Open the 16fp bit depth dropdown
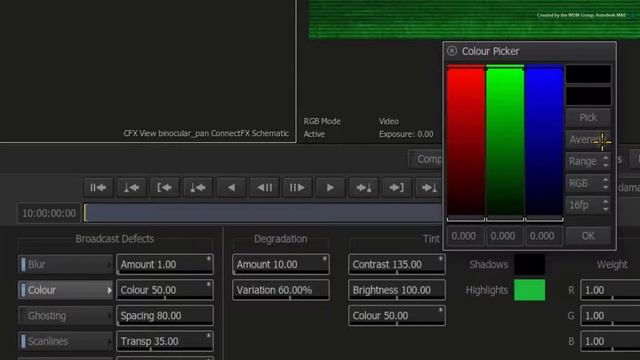Viewport: 640px width, 360px height. click(x=588, y=205)
